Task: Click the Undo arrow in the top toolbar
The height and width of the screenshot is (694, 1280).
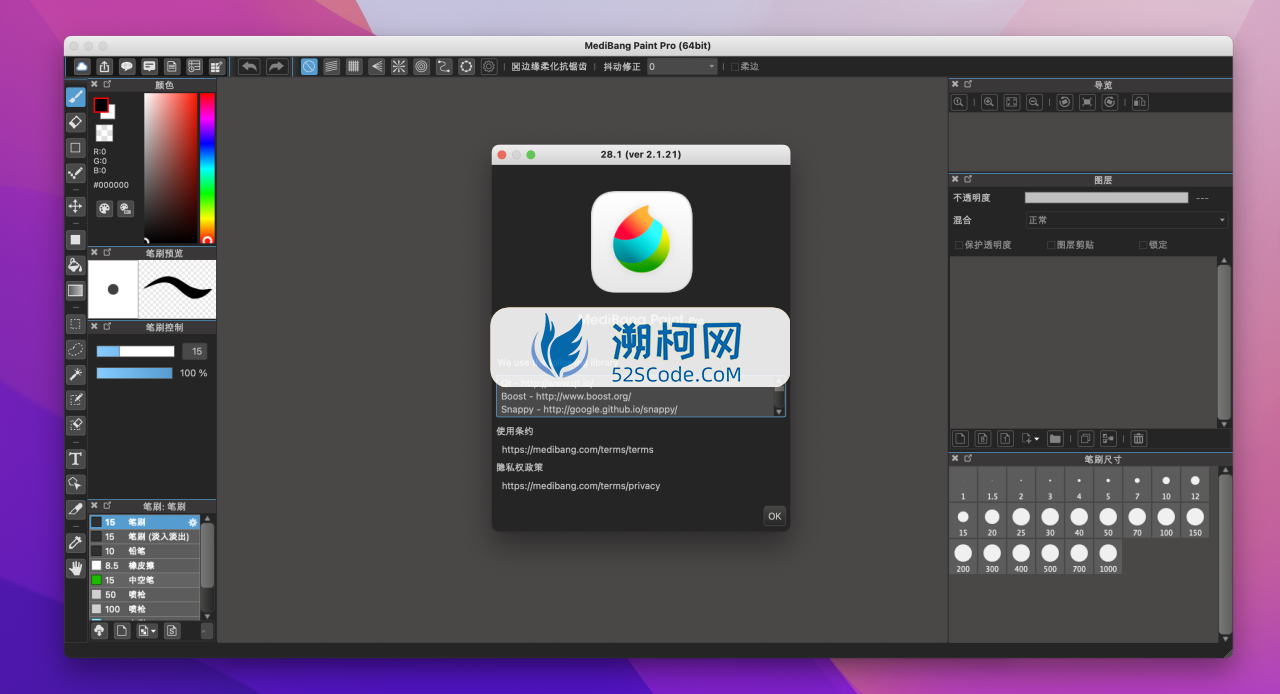Action: tap(250, 67)
